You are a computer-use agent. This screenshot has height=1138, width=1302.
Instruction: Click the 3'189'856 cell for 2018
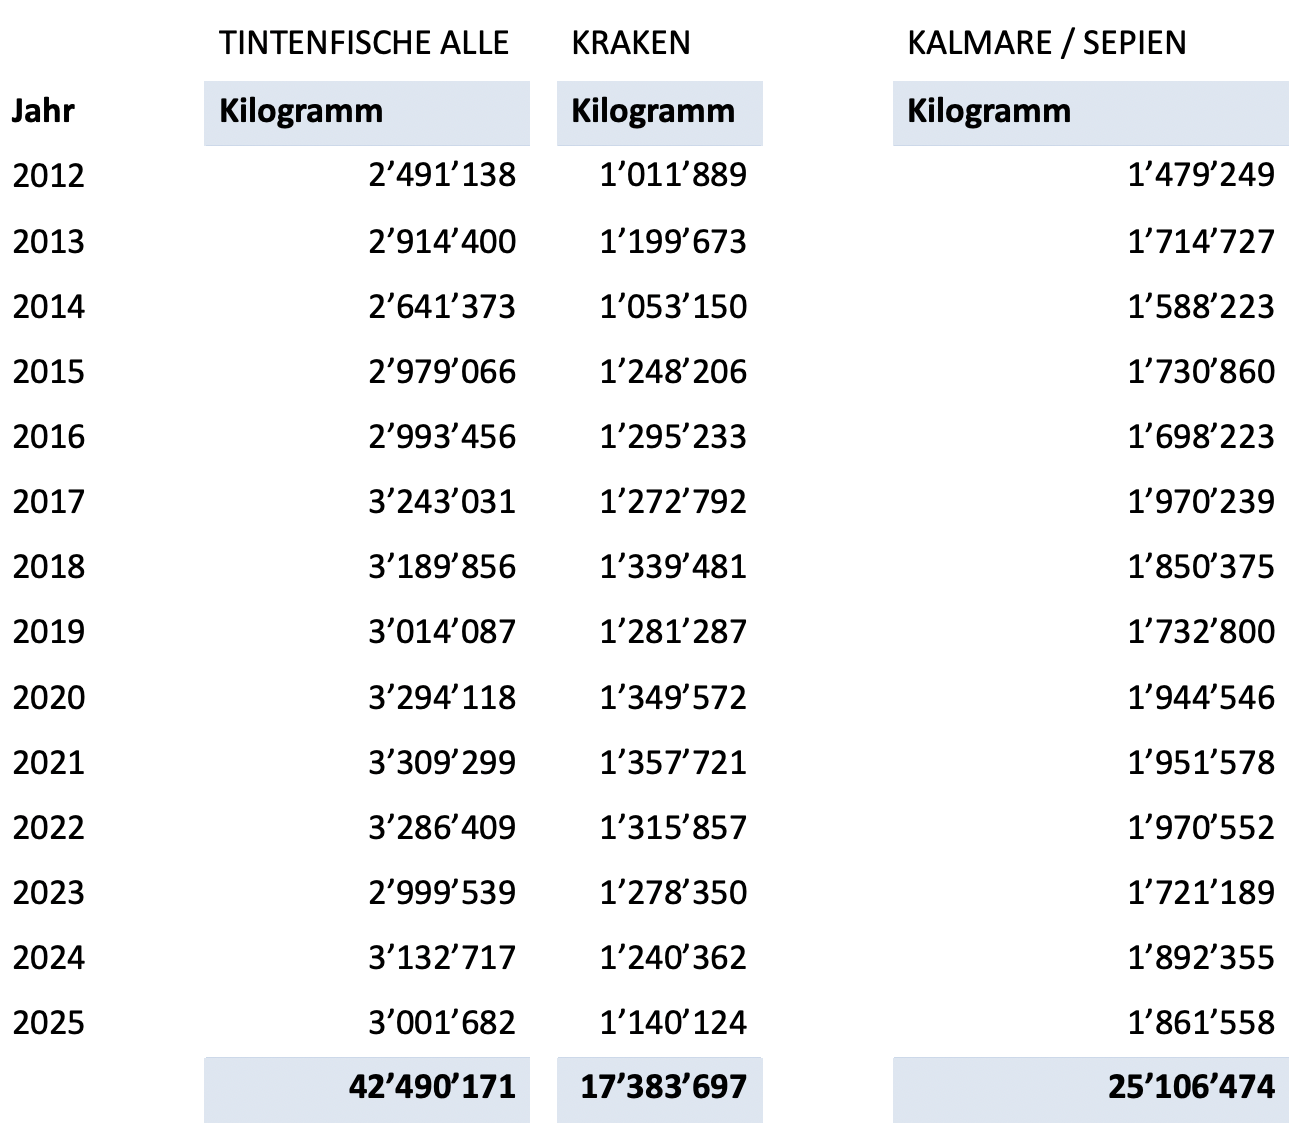tap(442, 567)
